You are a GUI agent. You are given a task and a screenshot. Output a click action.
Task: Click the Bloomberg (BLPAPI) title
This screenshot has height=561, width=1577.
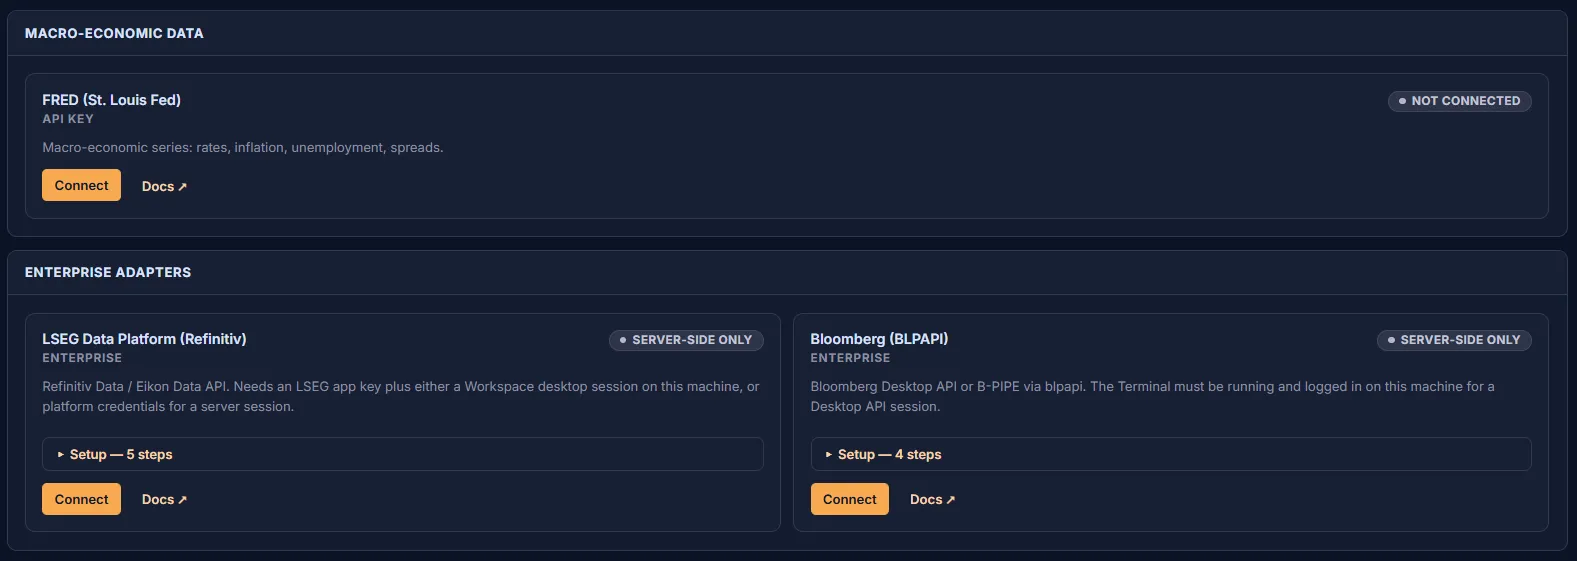(879, 339)
